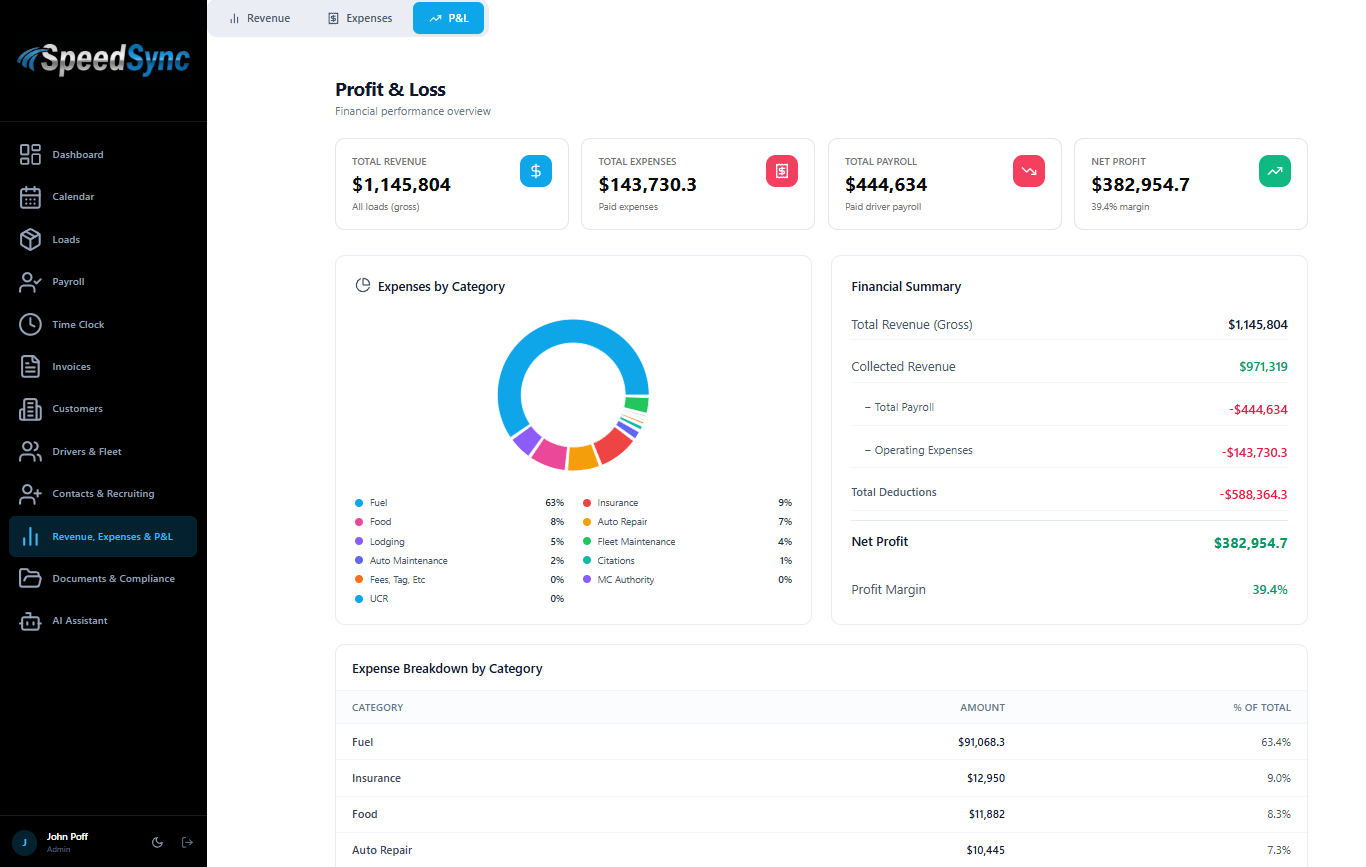Click the red receipt icon on Total Expenses card

coord(782,171)
